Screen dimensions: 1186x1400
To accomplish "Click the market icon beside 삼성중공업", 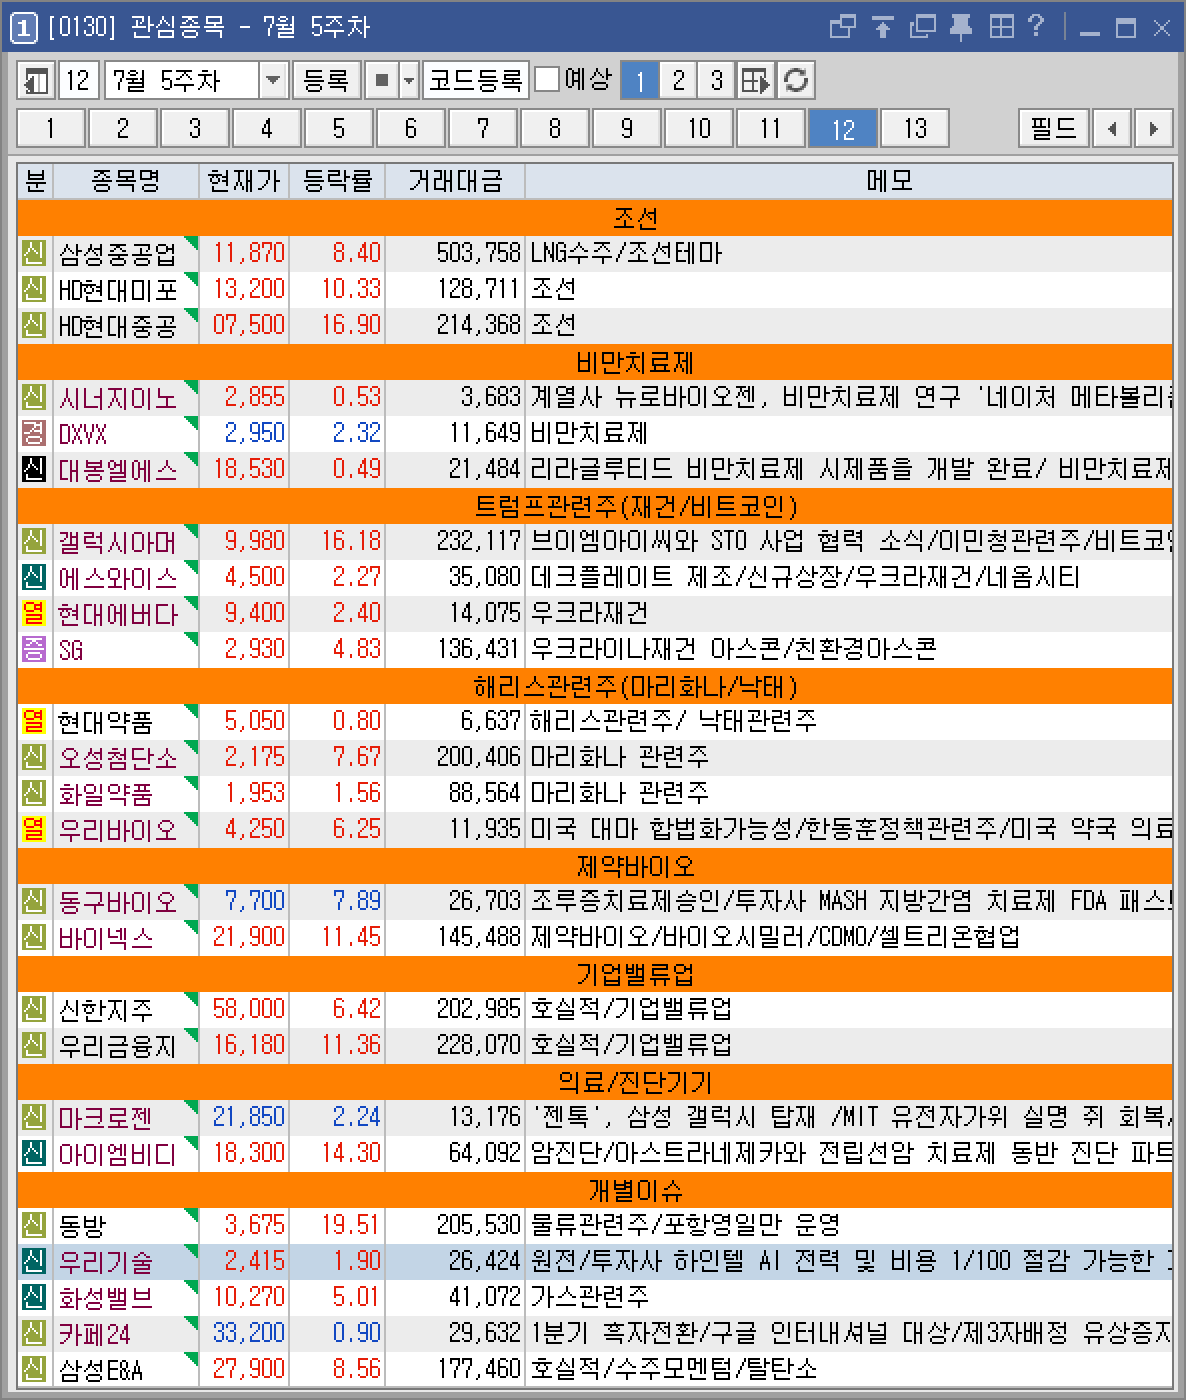I will pos(34,254).
